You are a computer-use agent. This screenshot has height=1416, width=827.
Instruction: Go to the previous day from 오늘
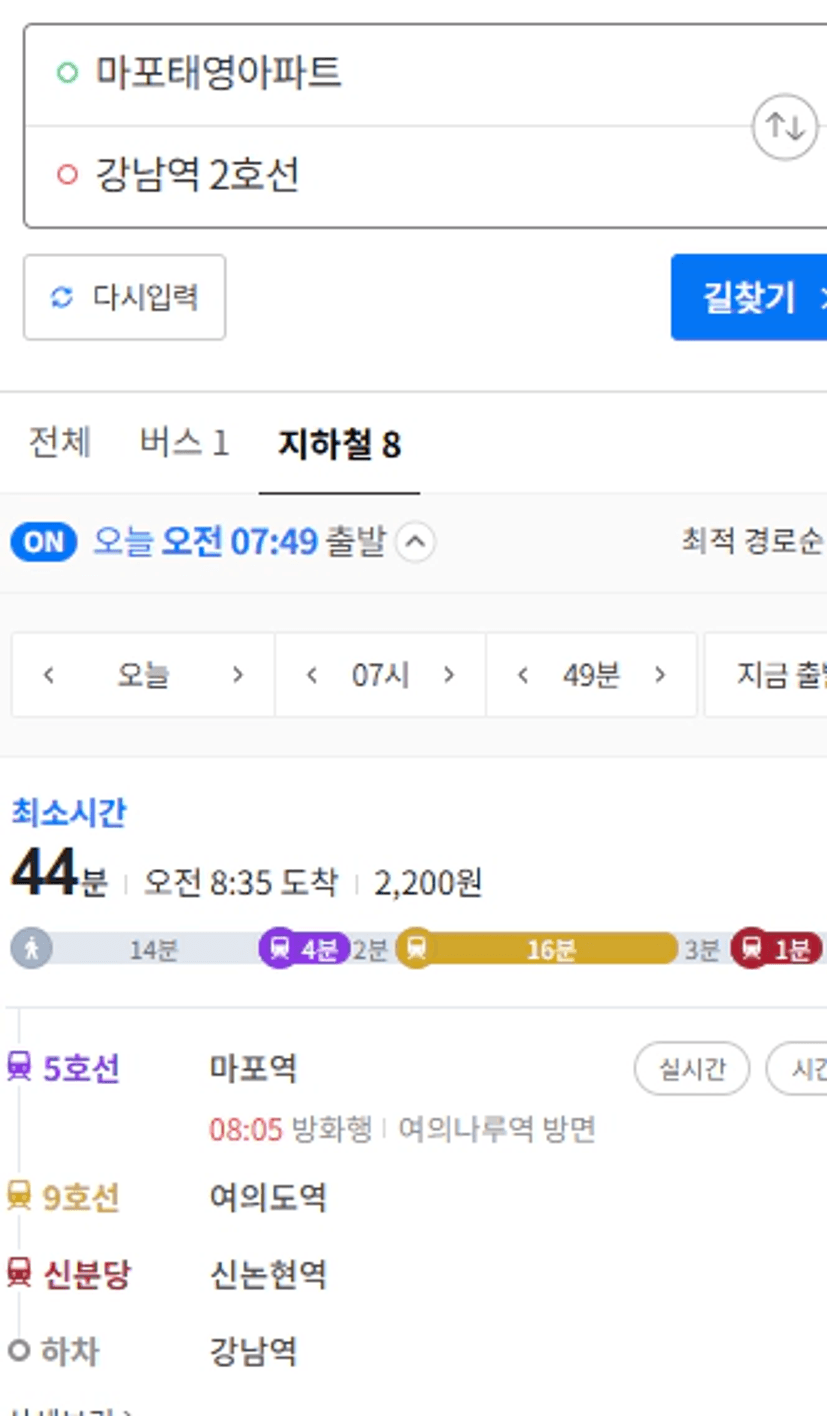pos(48,675)
